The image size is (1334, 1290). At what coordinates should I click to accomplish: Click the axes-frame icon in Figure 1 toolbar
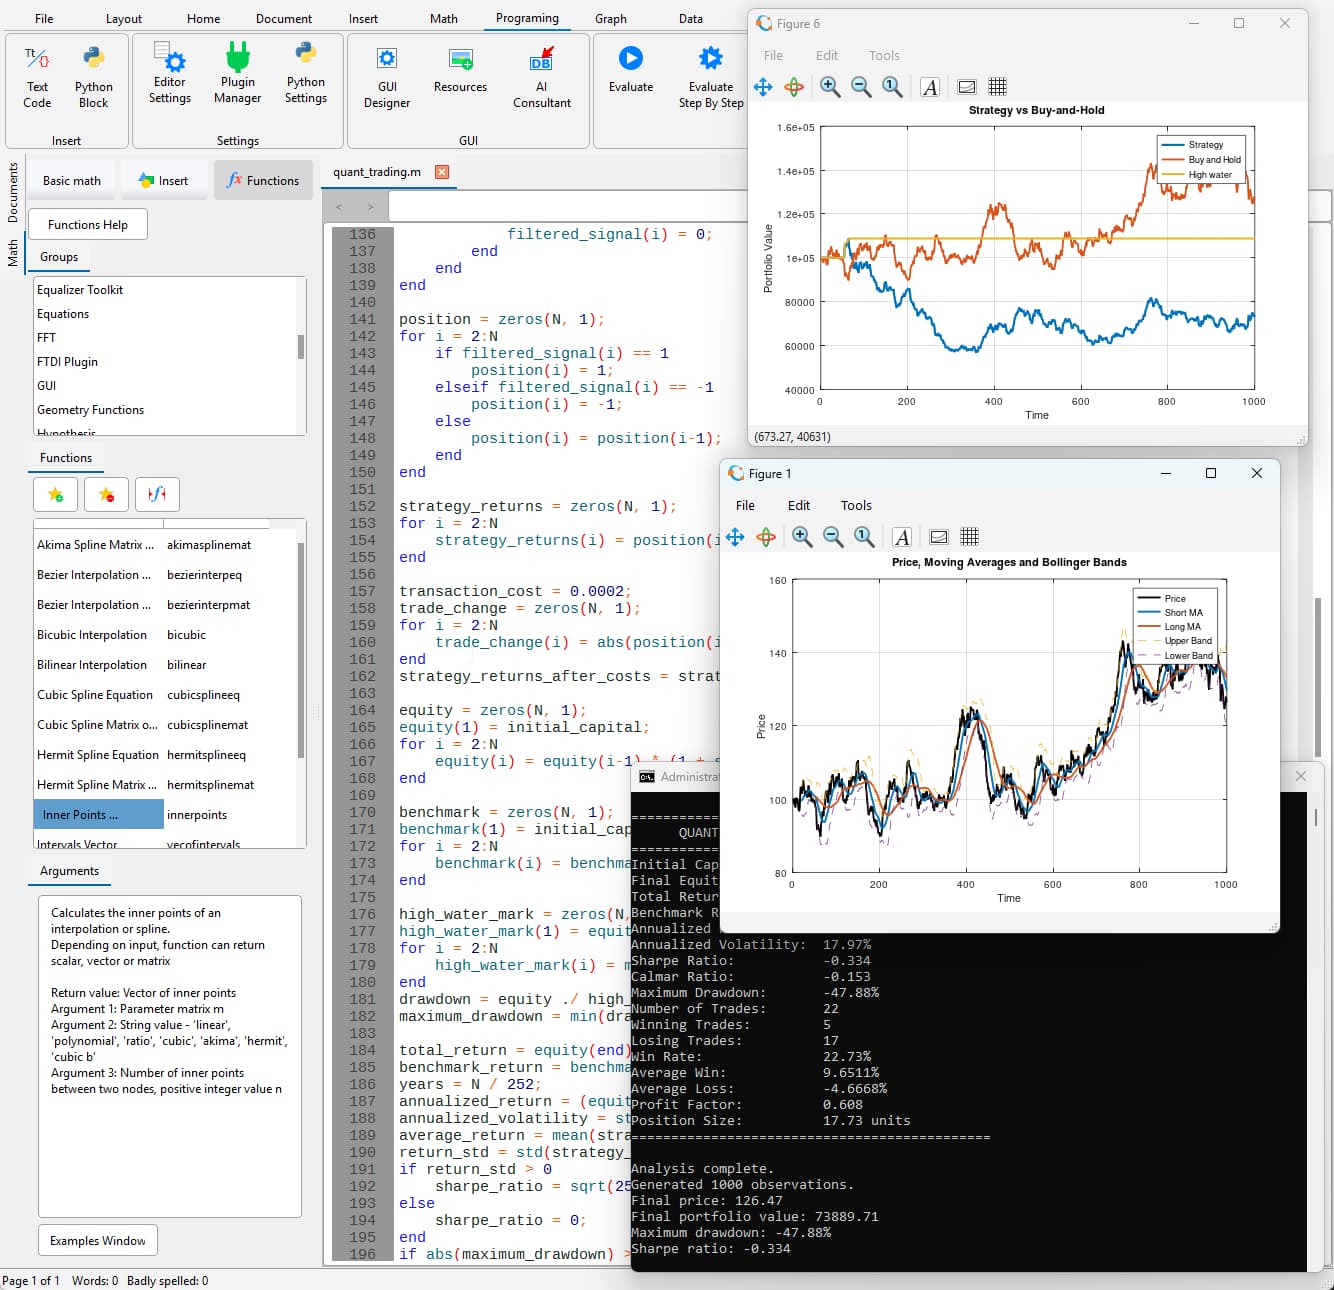pyautogui.click(x=939, y=537)
